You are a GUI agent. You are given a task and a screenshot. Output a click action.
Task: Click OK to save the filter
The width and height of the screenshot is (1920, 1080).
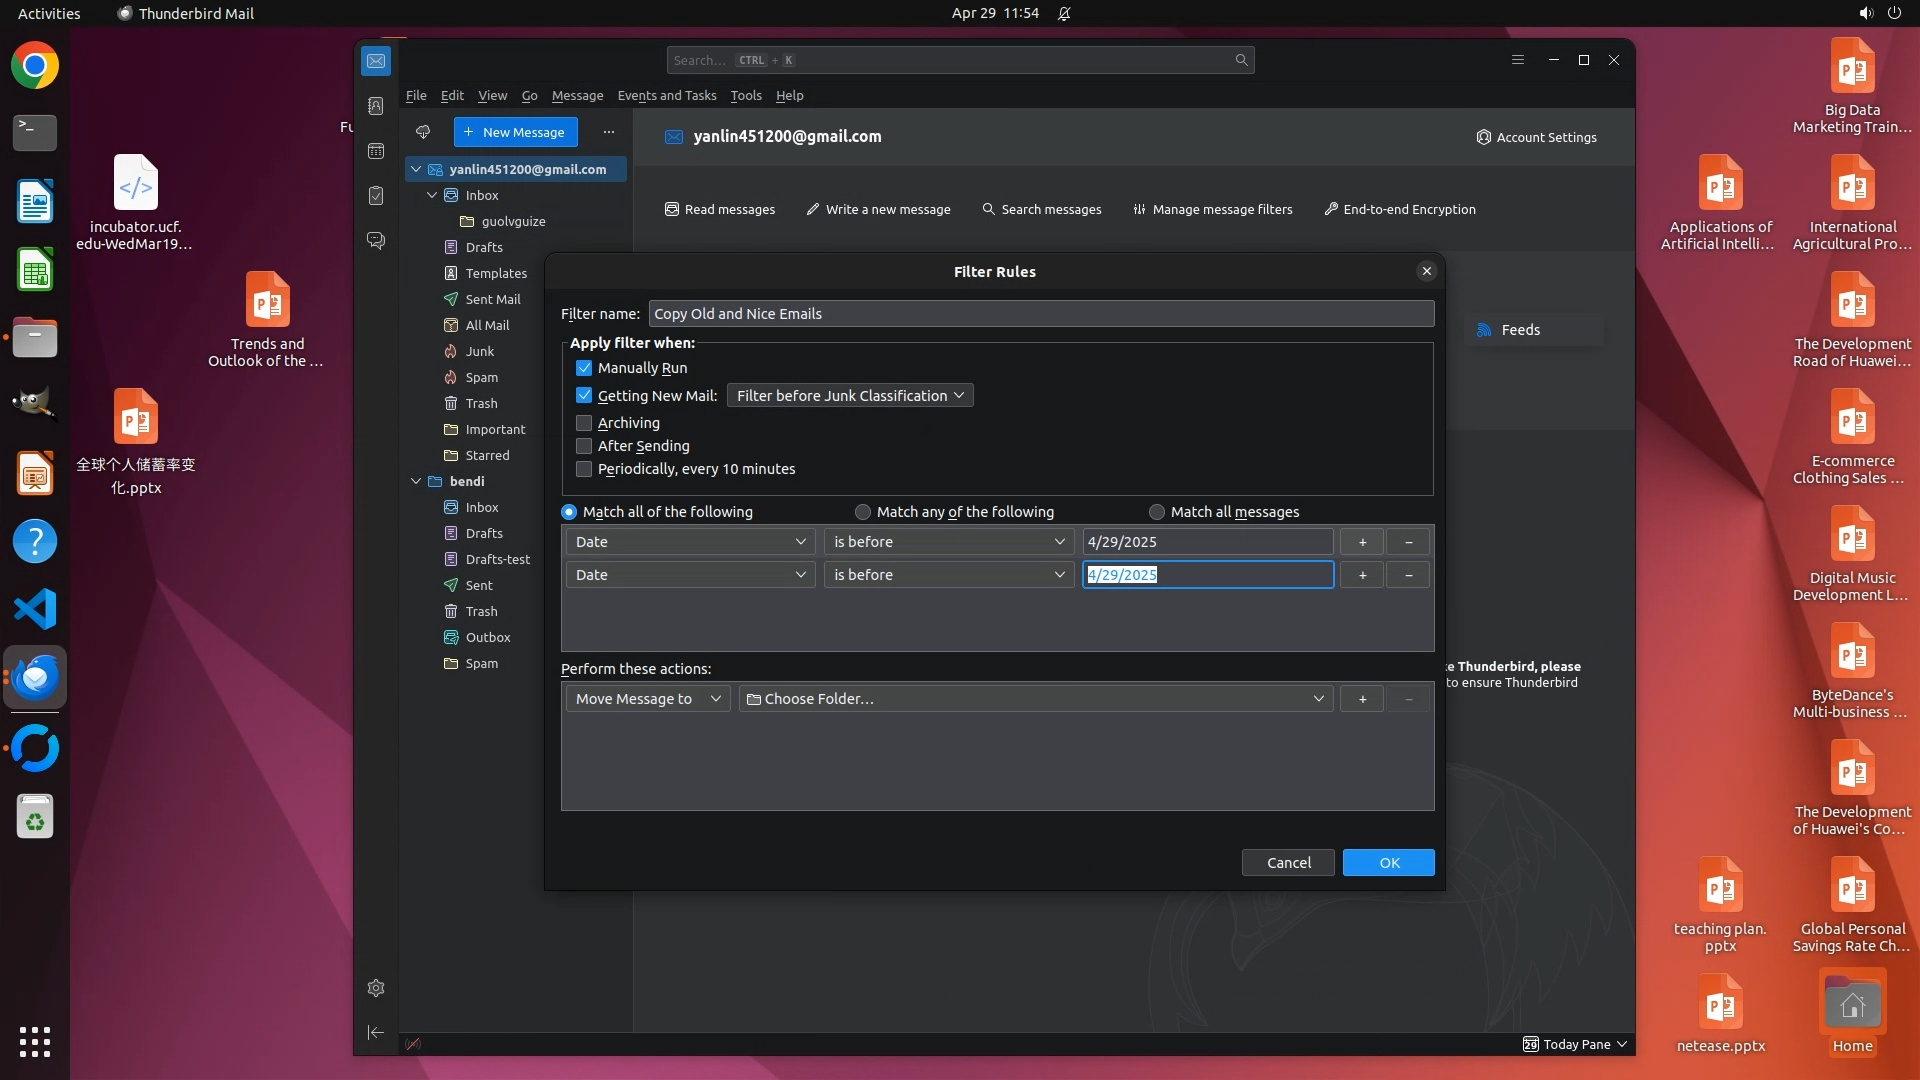1388,863
